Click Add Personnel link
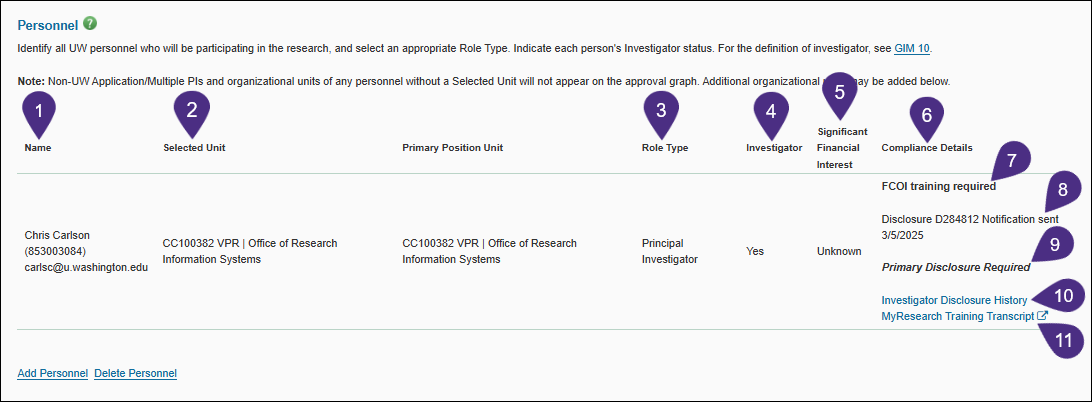 coord(52,373)
